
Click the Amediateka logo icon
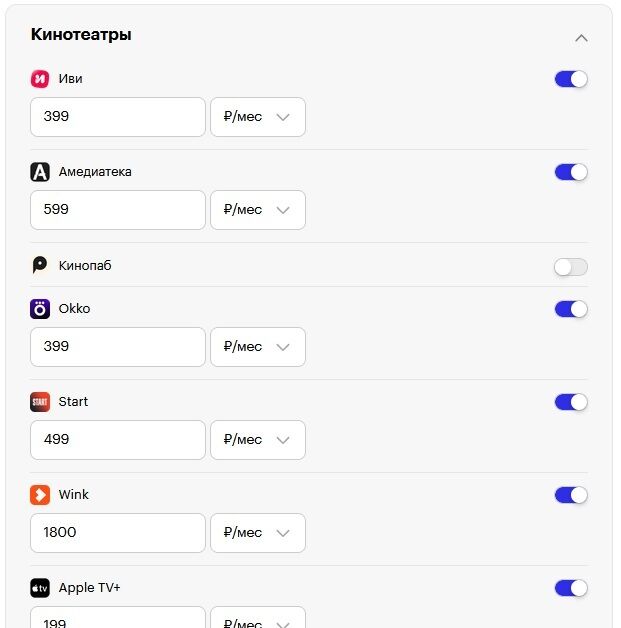tap(40, 172)
